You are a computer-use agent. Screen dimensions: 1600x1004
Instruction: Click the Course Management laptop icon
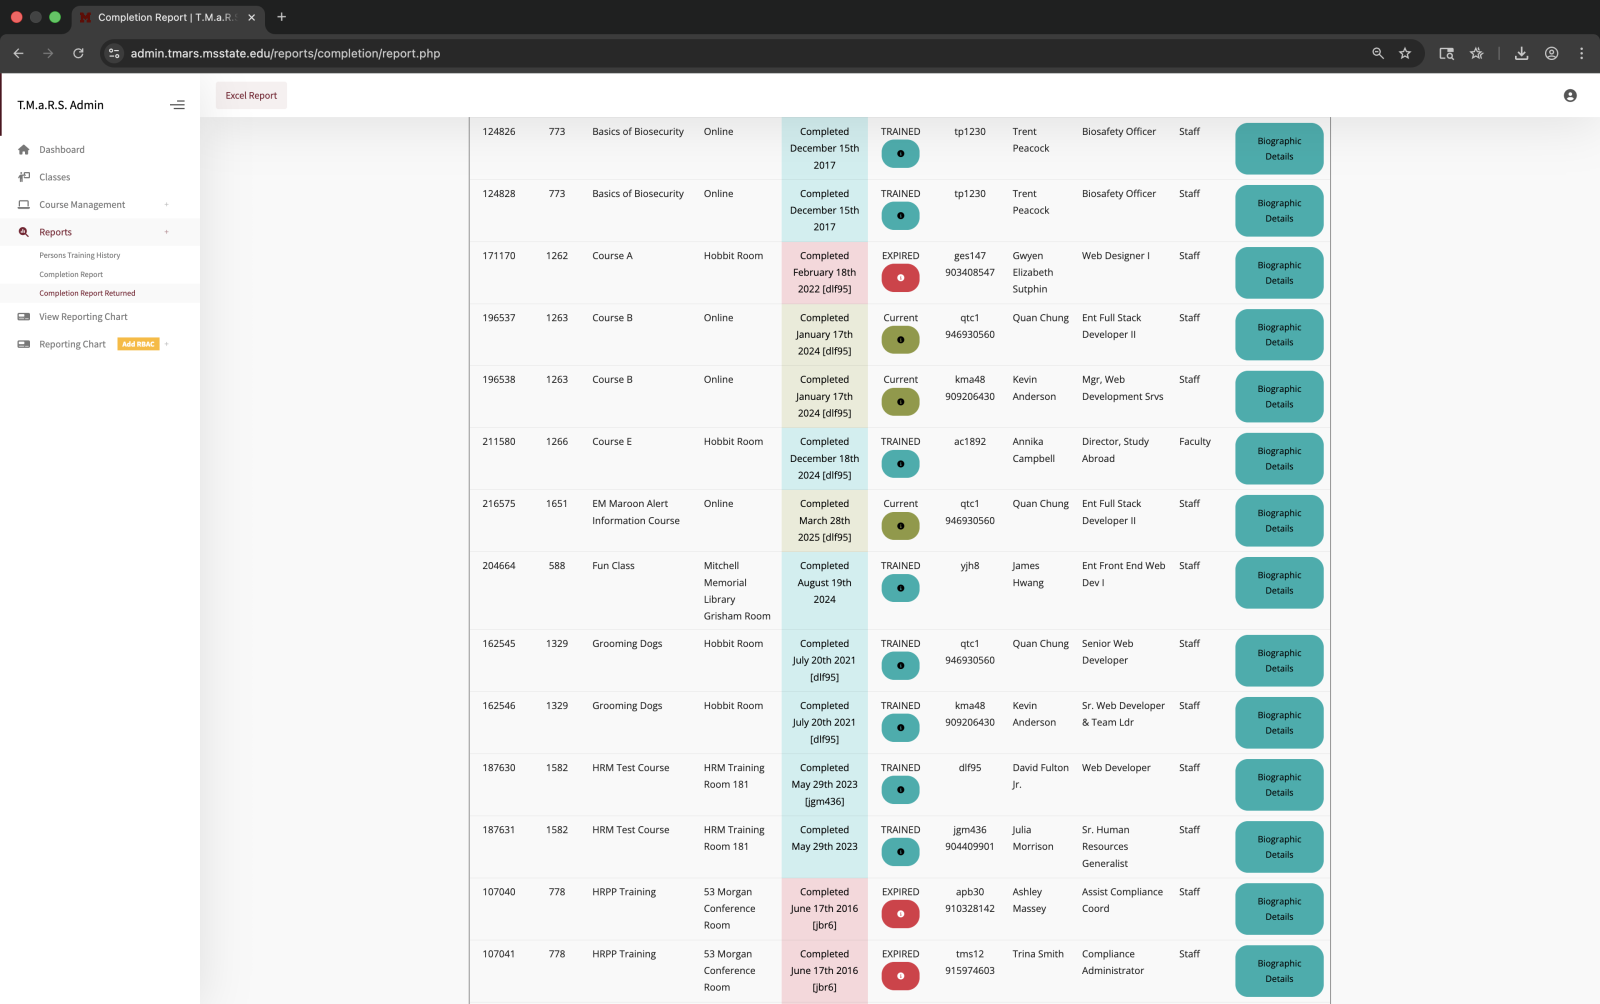click(23, 204)
